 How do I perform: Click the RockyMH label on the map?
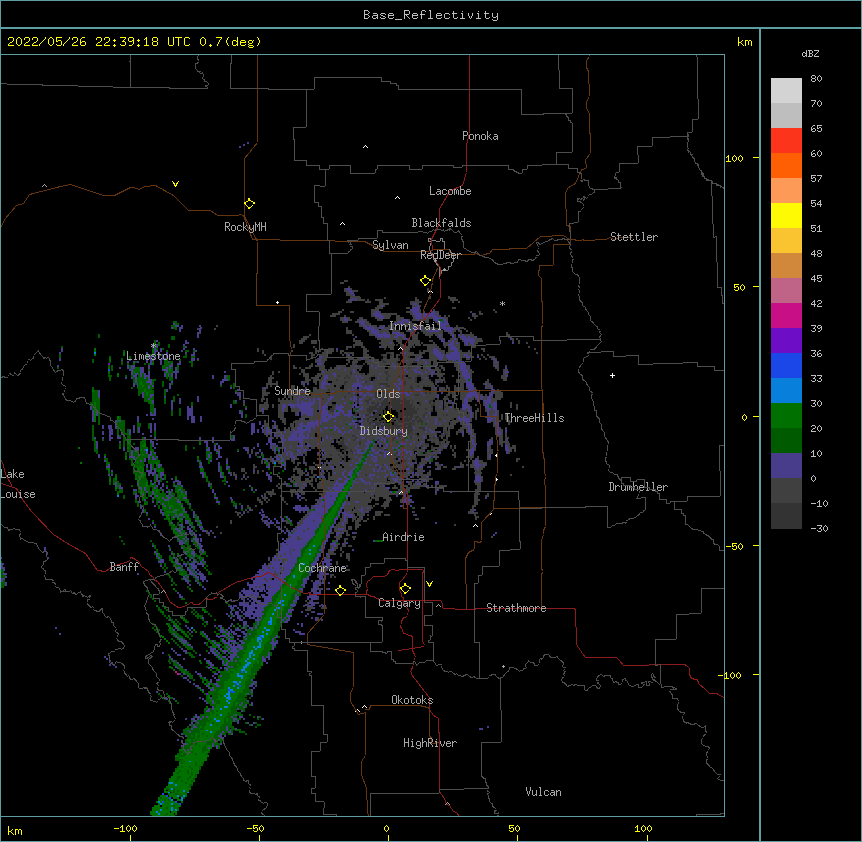tap(245, 226)
